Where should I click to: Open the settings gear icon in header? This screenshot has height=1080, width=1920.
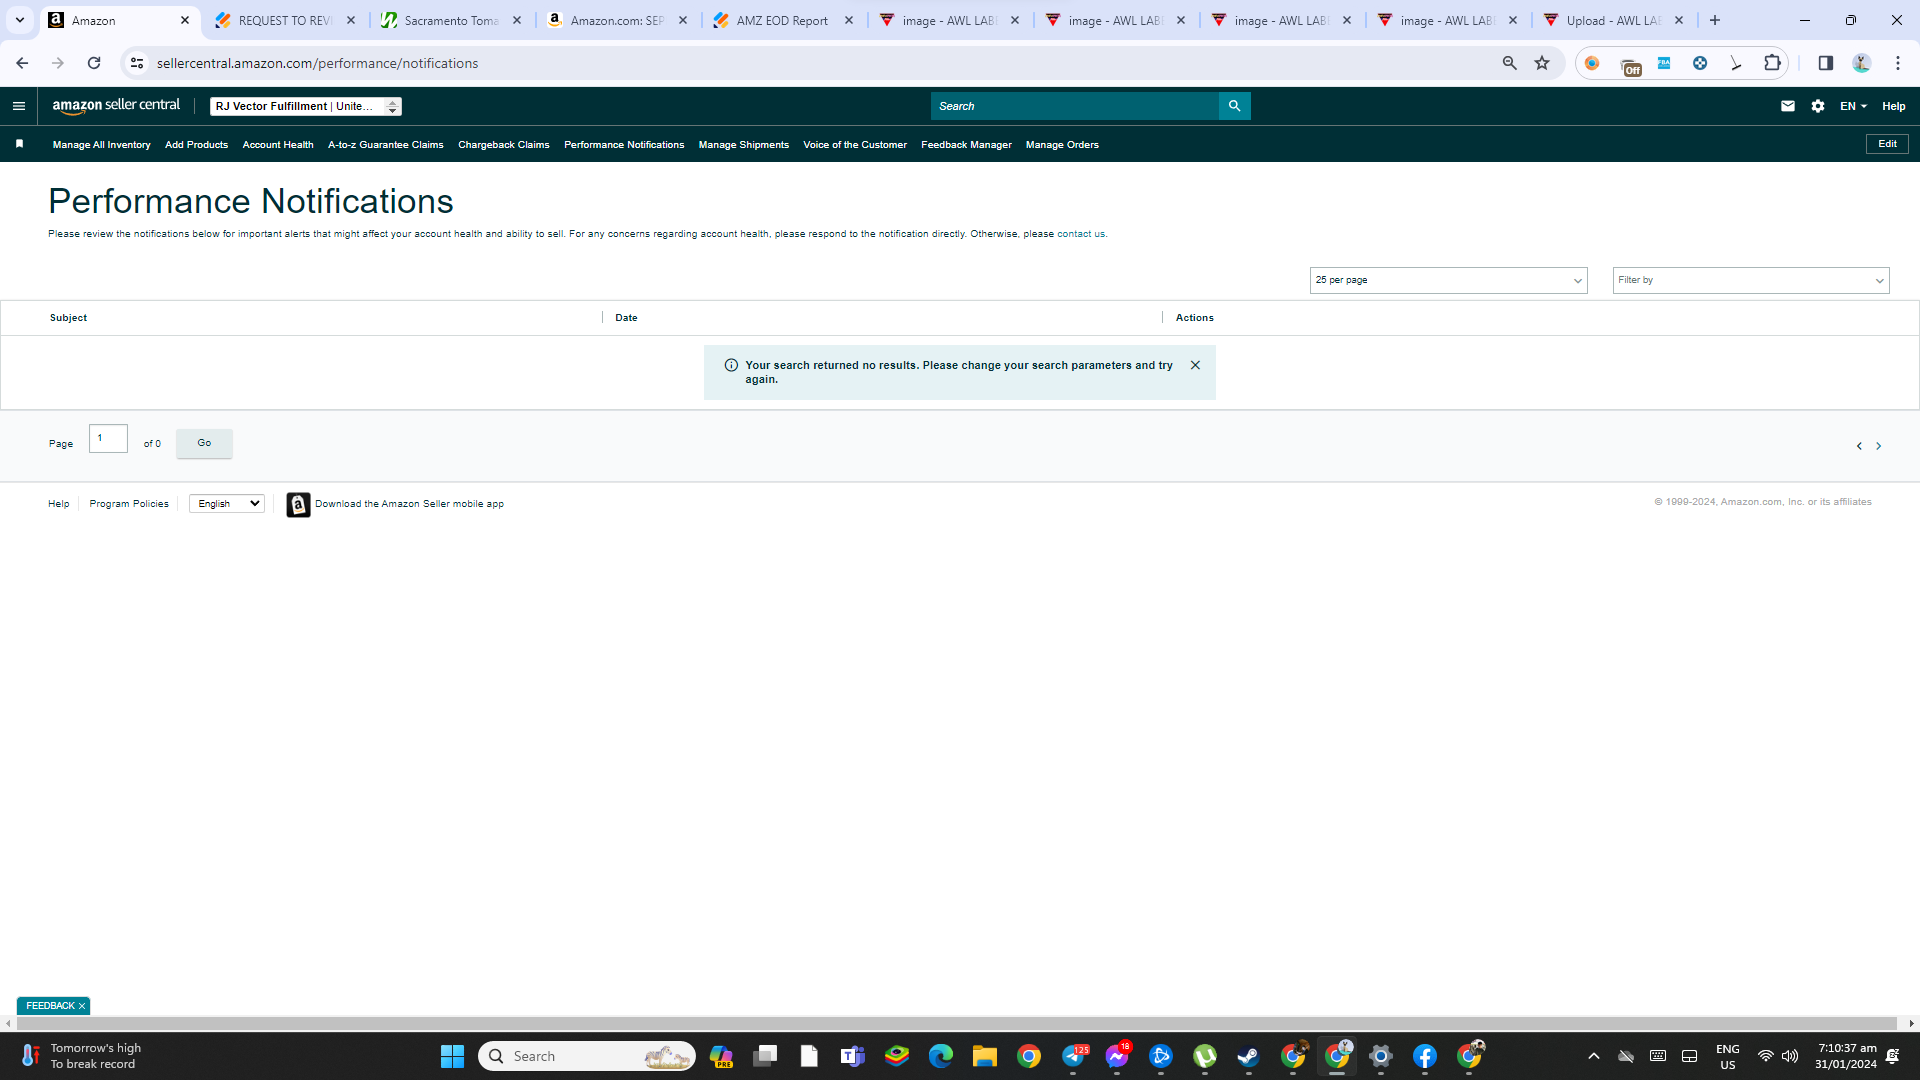(x=1818, y=106)
